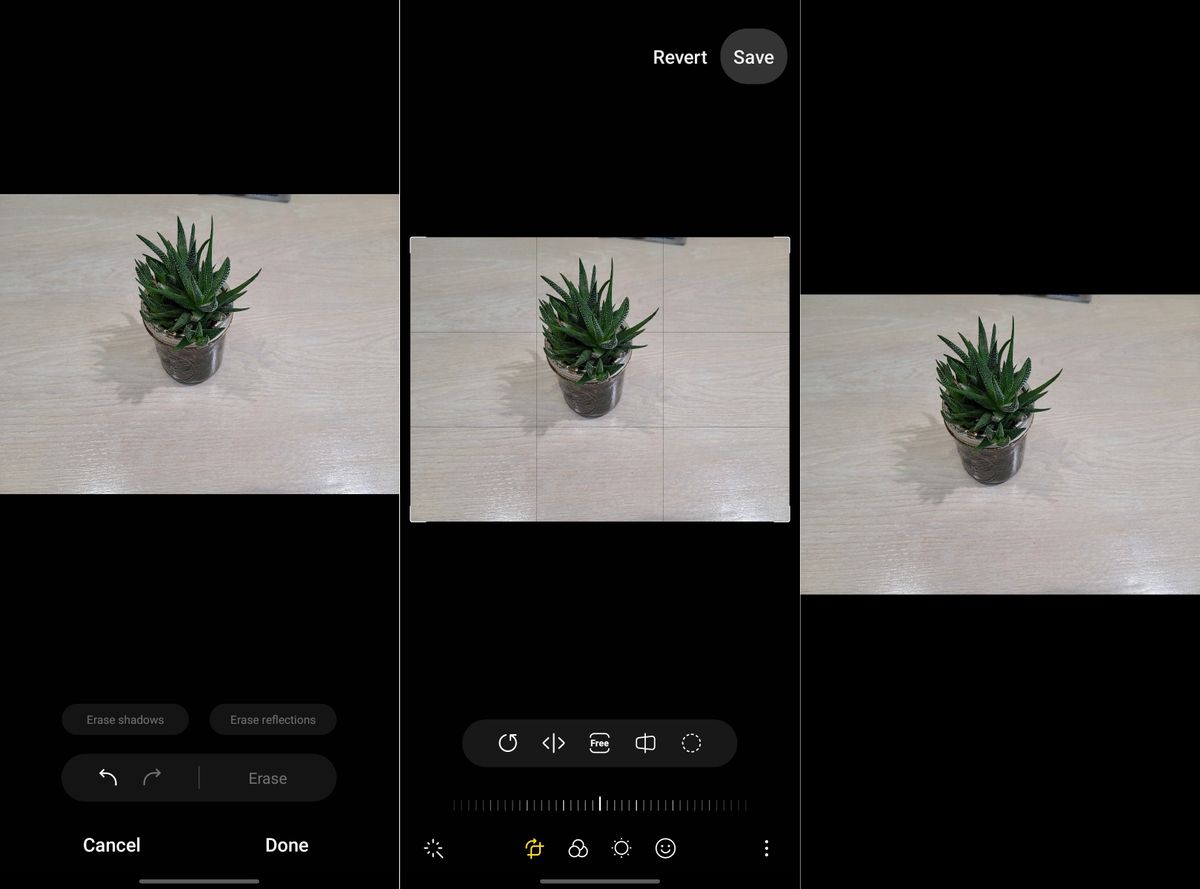Viewport: 1200px width, 889px height.
Task: Open the Stickers tool (smiley face icon)
Action: tap(666, 848)
